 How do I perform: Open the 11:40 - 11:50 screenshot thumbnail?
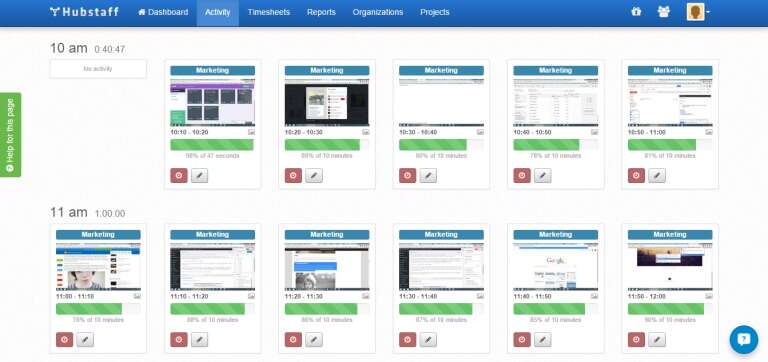555,266
